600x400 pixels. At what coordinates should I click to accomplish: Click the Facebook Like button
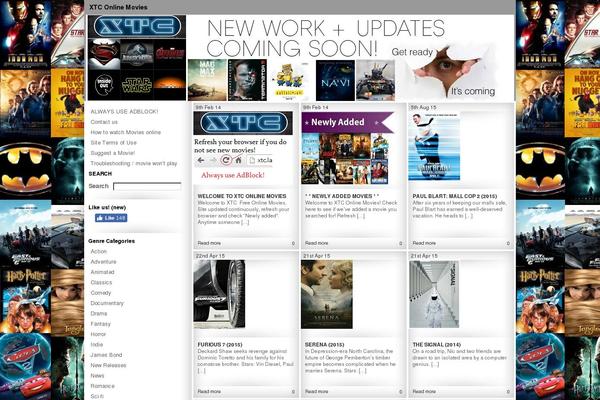(x=111, y=218)
